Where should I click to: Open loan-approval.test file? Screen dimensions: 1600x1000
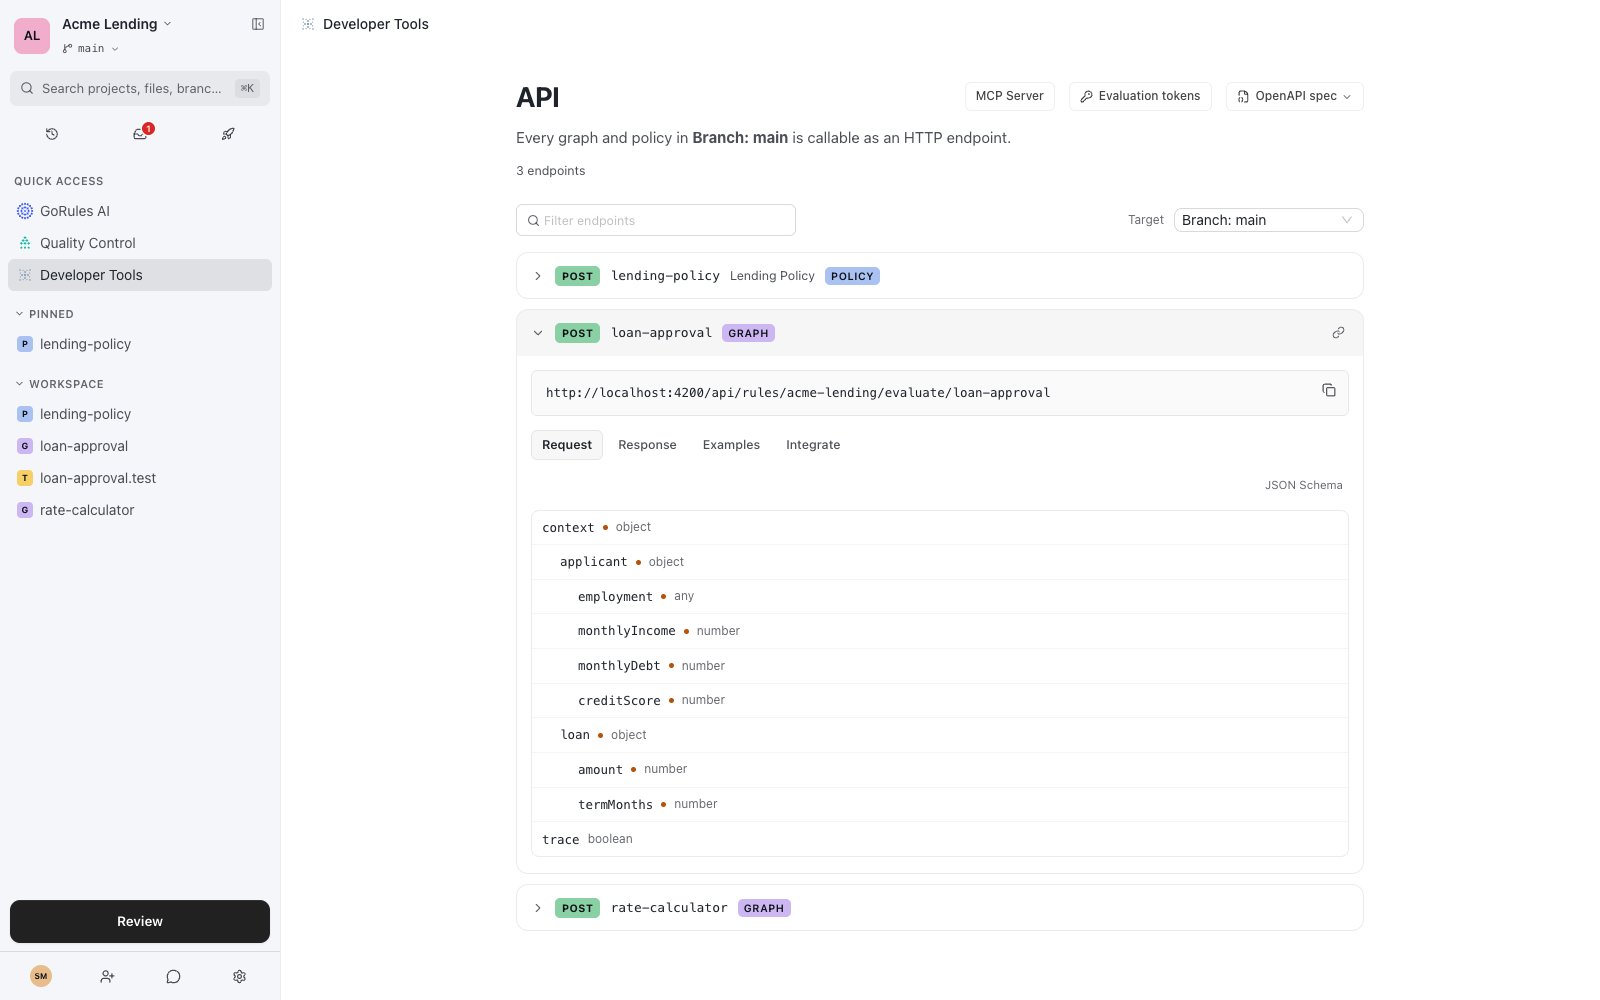[x=140, y=478]
